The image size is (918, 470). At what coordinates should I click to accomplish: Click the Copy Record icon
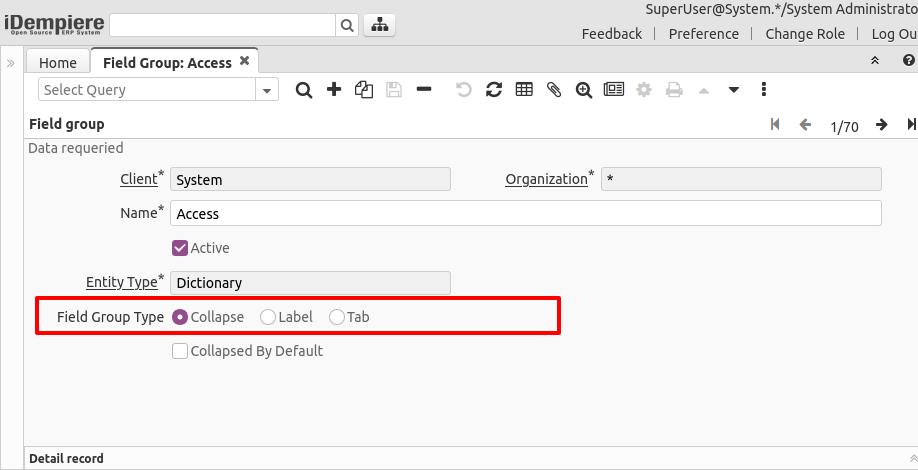pos(364,90)
